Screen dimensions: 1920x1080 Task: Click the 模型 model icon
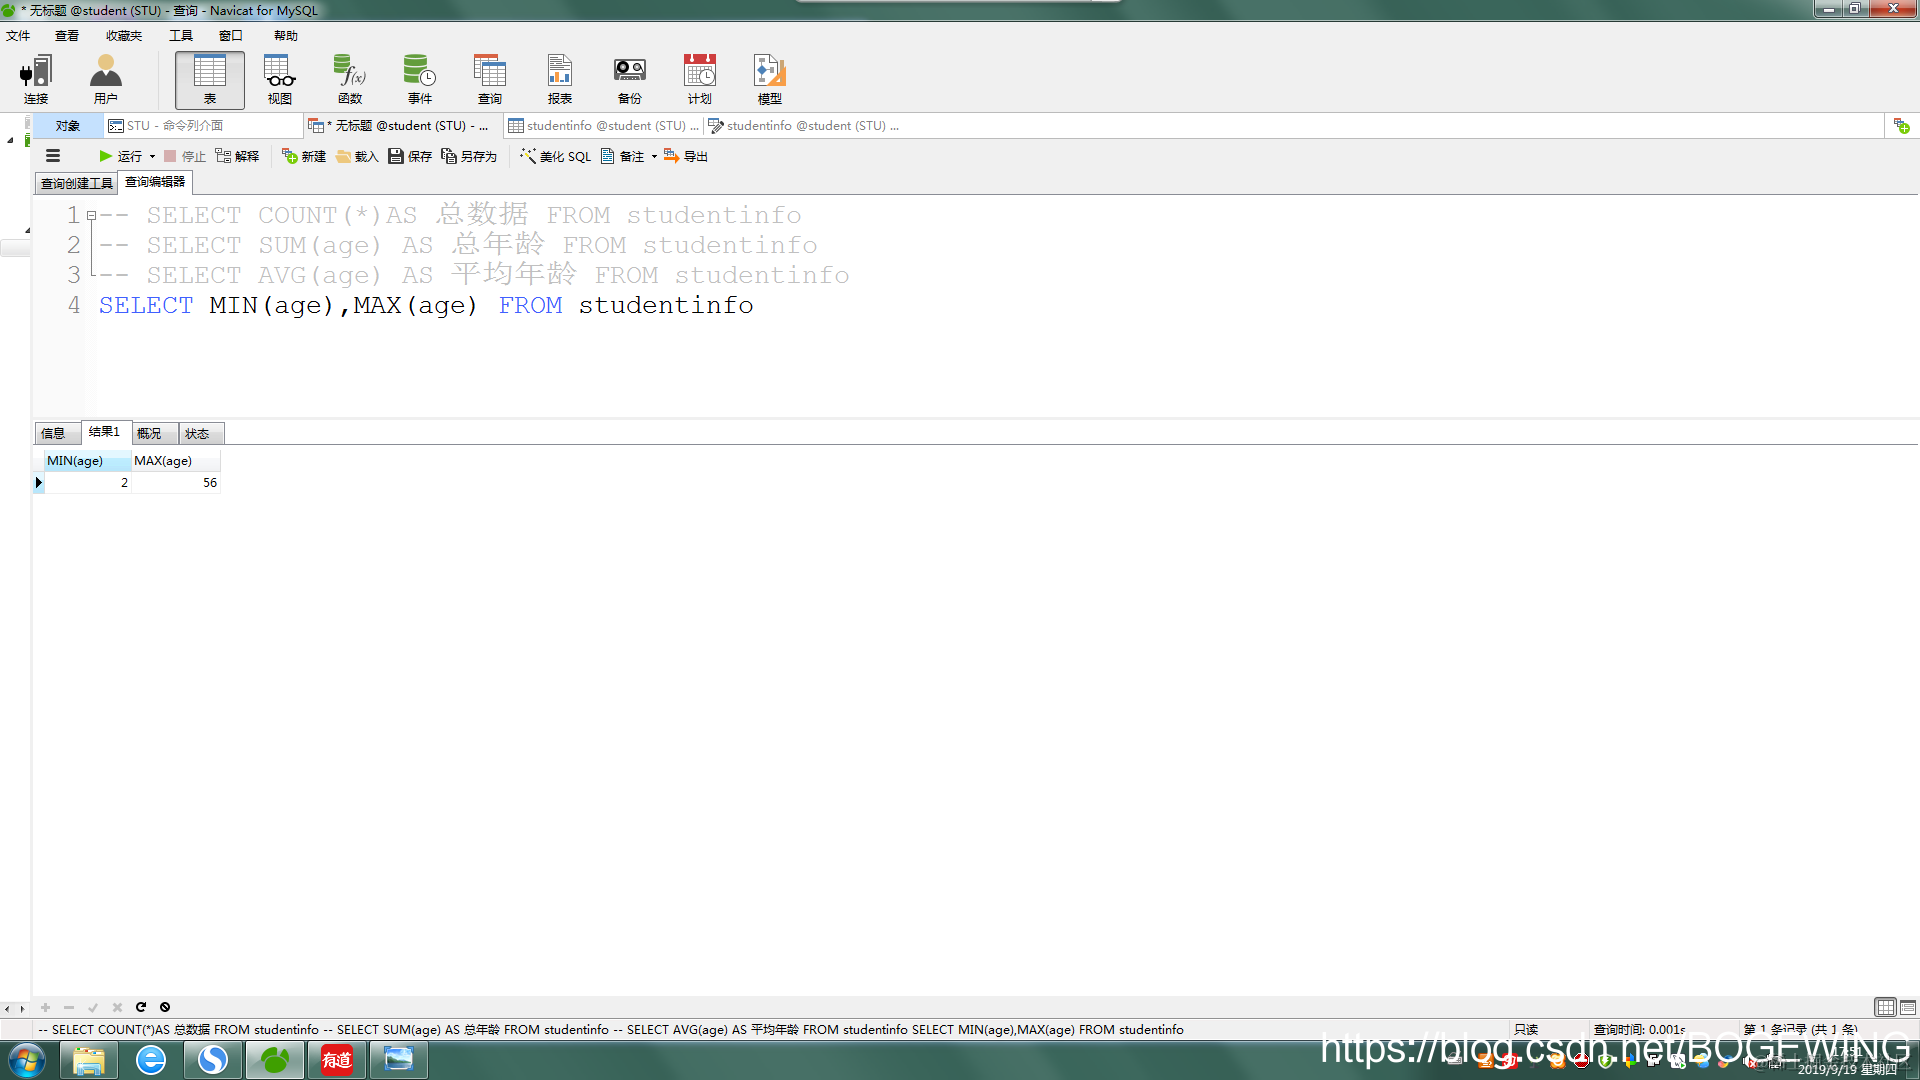pyautogui.click(x=769, y=80)
